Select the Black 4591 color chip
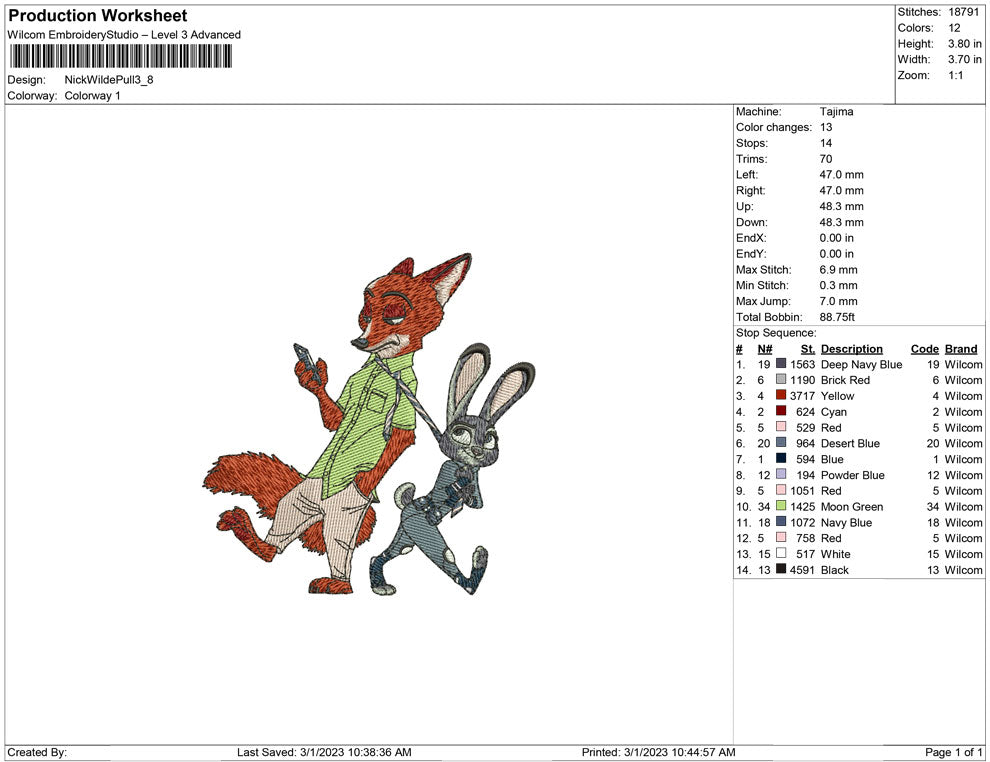The width and height of the screenshot is (990, 762). coord(778,570)
